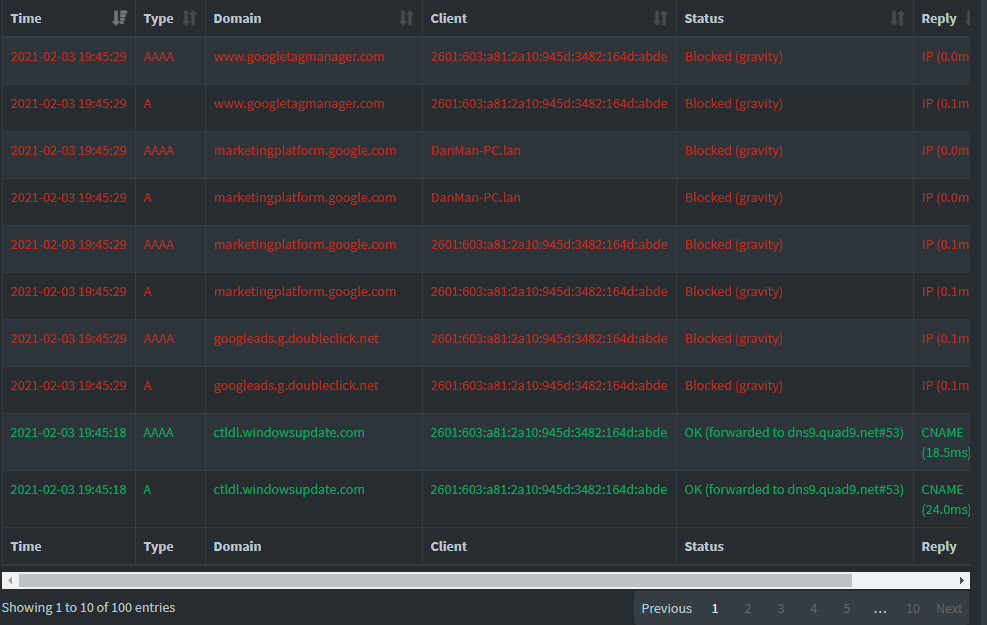Click CNAME (18.5ms) reply cell
The image size is (987, 625).
[x=945, y=442]
